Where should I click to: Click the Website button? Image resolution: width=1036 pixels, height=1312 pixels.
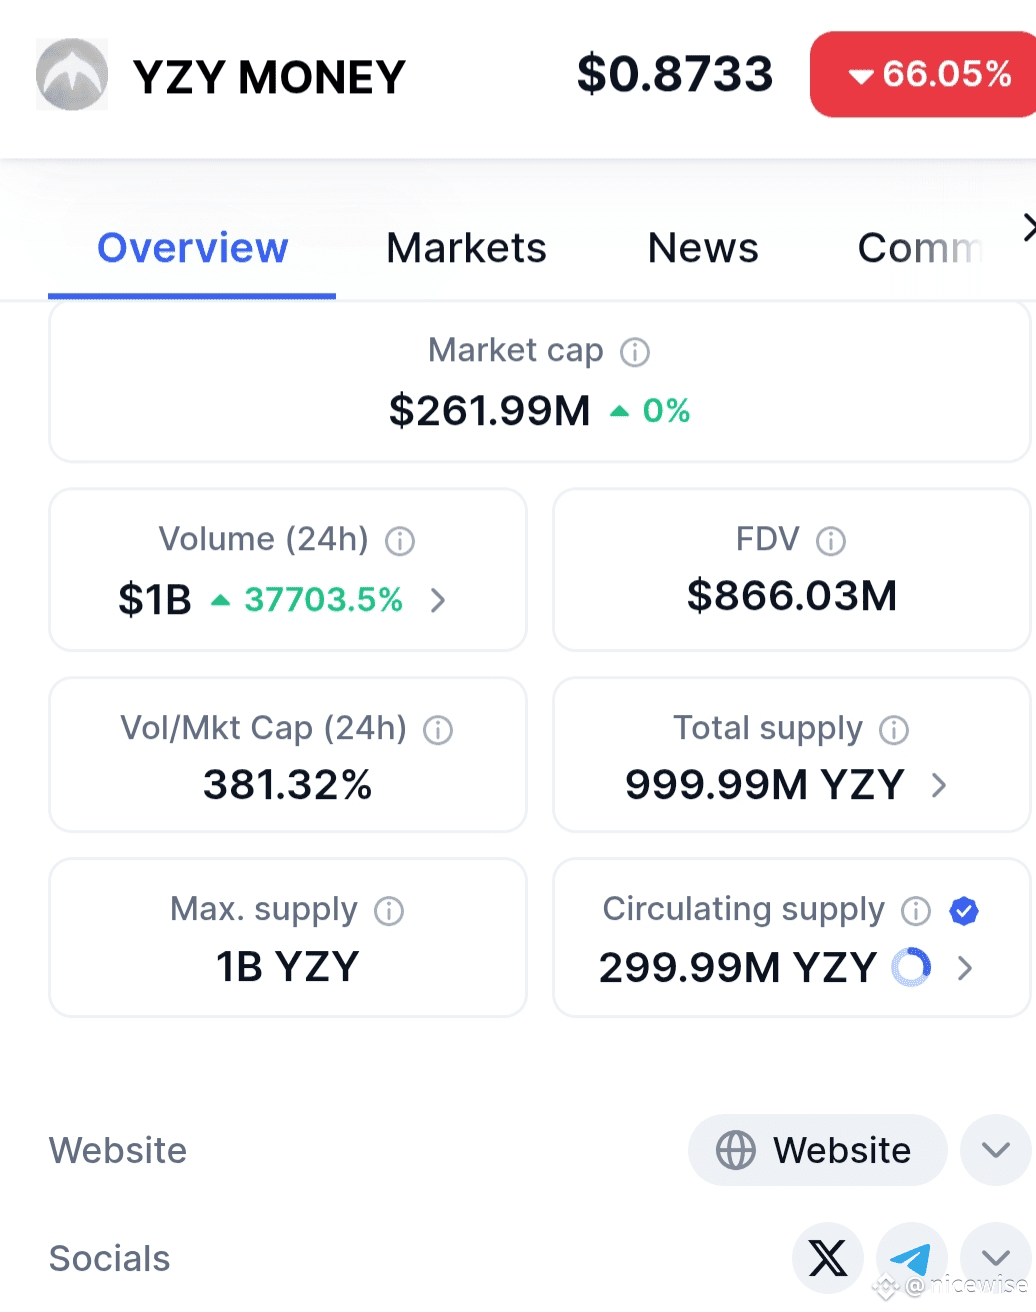point(817,1150)
